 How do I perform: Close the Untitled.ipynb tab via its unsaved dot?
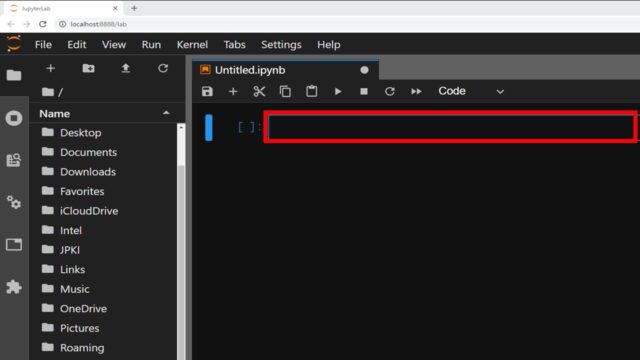(364, 70)
